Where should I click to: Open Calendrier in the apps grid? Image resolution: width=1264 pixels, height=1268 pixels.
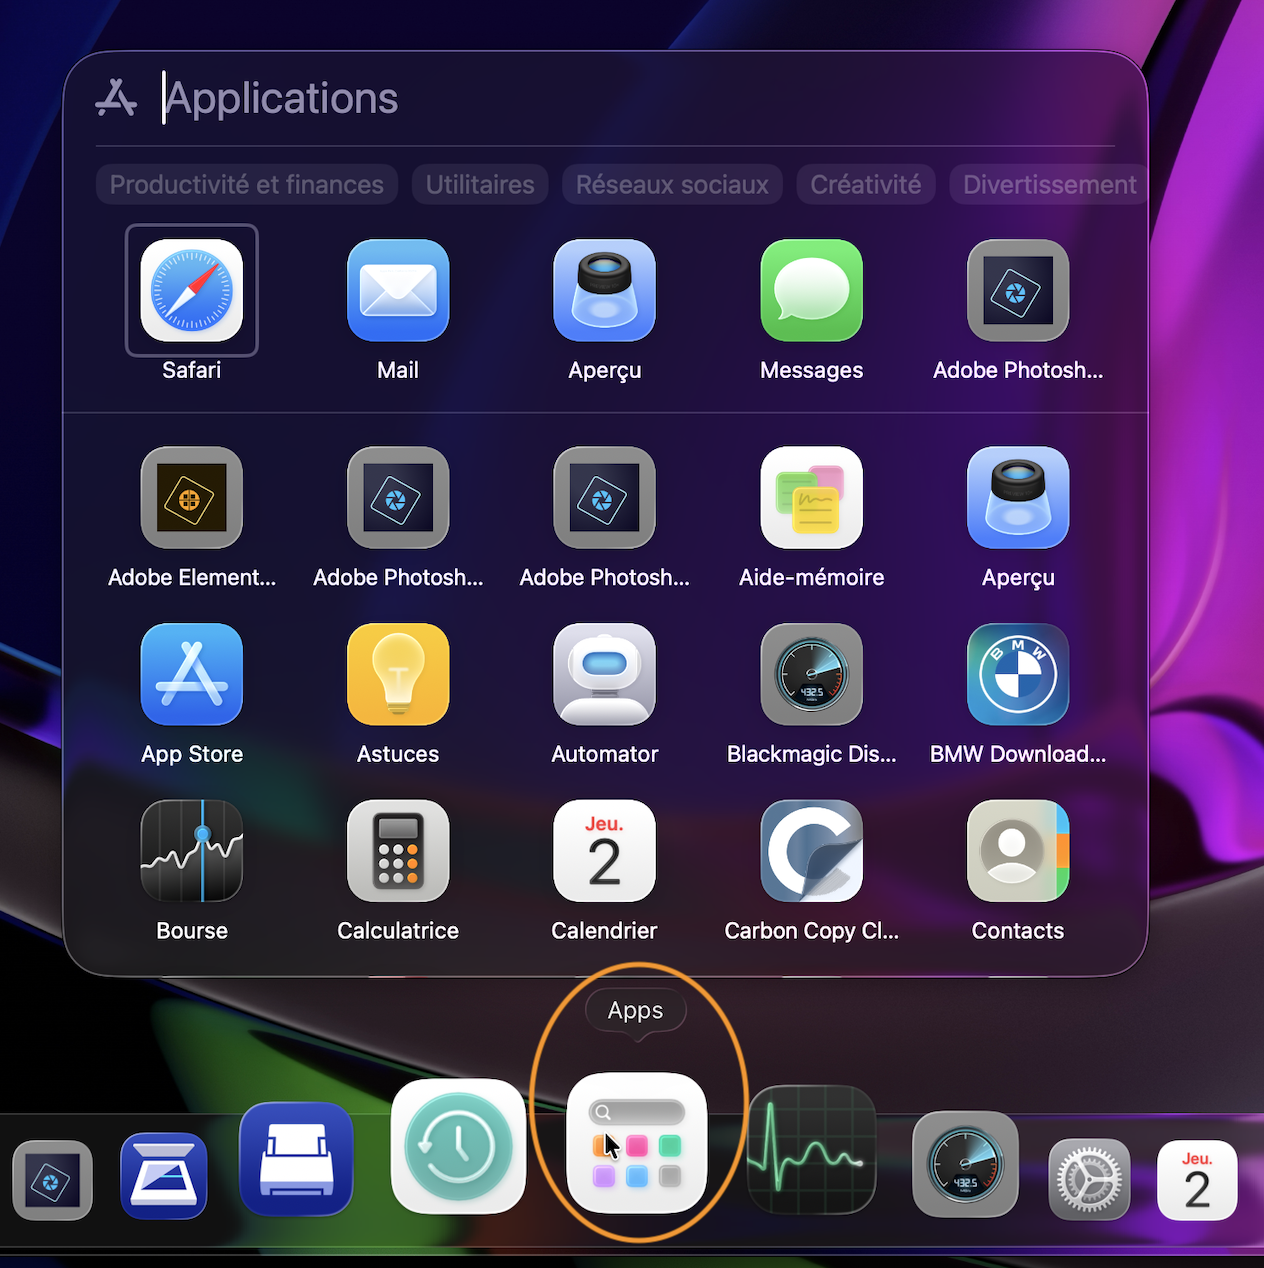click(x=605, y=851)
